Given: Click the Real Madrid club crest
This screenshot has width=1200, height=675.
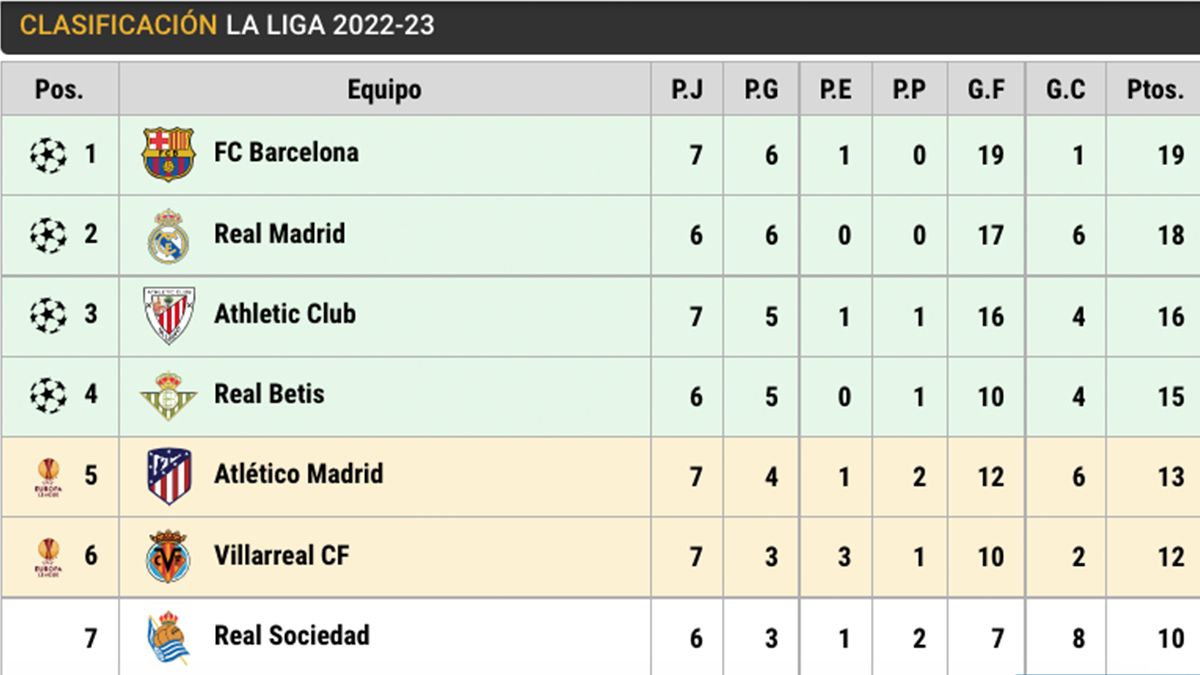Looking at the screenshot, I should coord(168,236).
